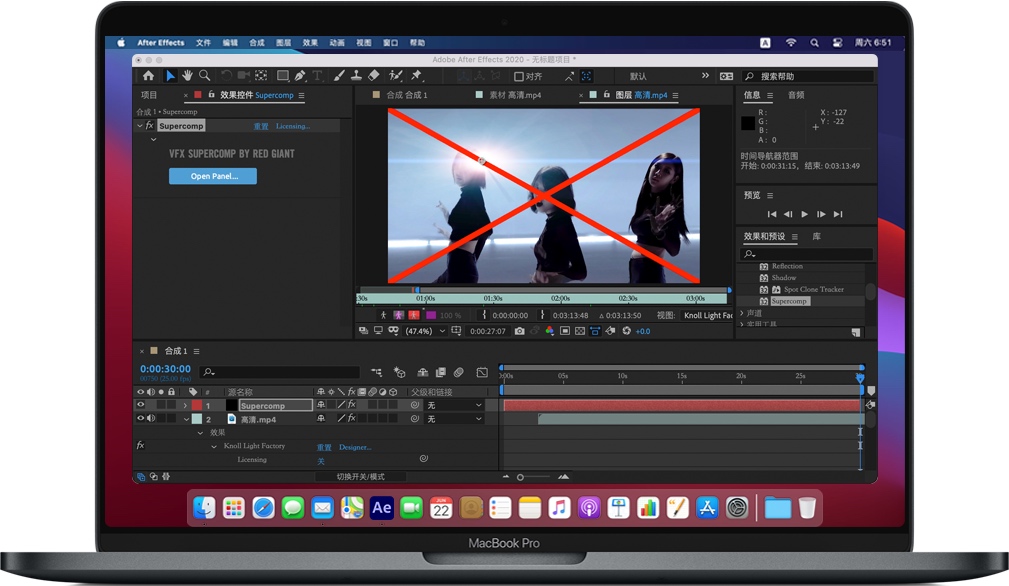Select the Zoom tool
Viewport: 1009px width, 586px height.
[205, 75]
